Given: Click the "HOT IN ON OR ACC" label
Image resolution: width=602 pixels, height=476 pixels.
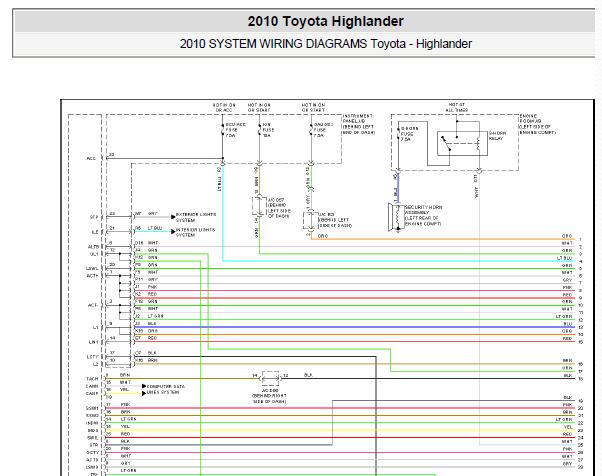Looking at the screenshot, I should pyautogui.click(x=224, y=107).
